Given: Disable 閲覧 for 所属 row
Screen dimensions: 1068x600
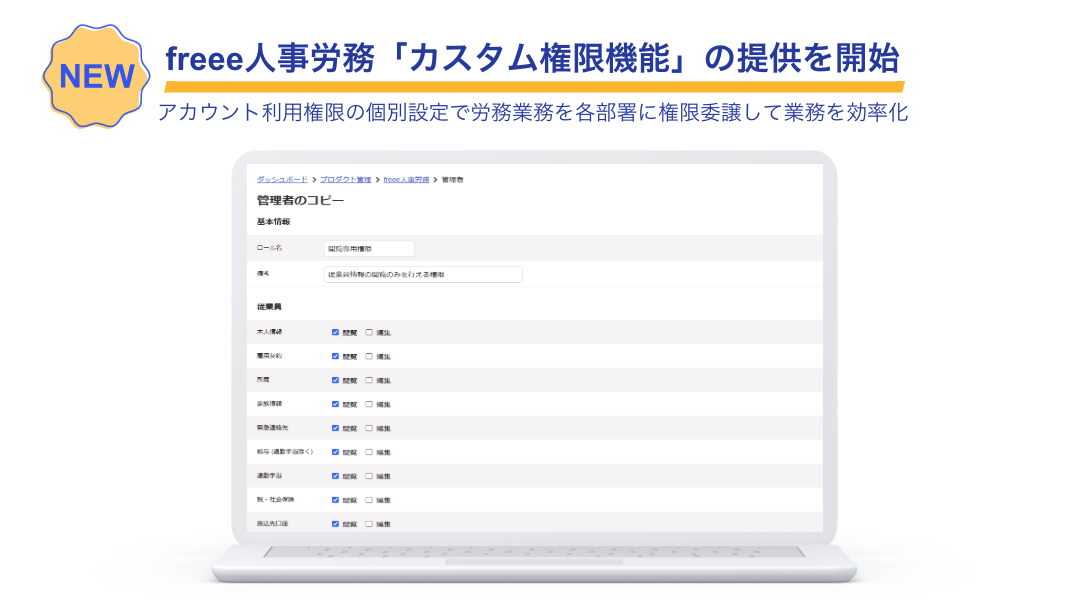Looking at the screenshot, I should pos(336,380).
